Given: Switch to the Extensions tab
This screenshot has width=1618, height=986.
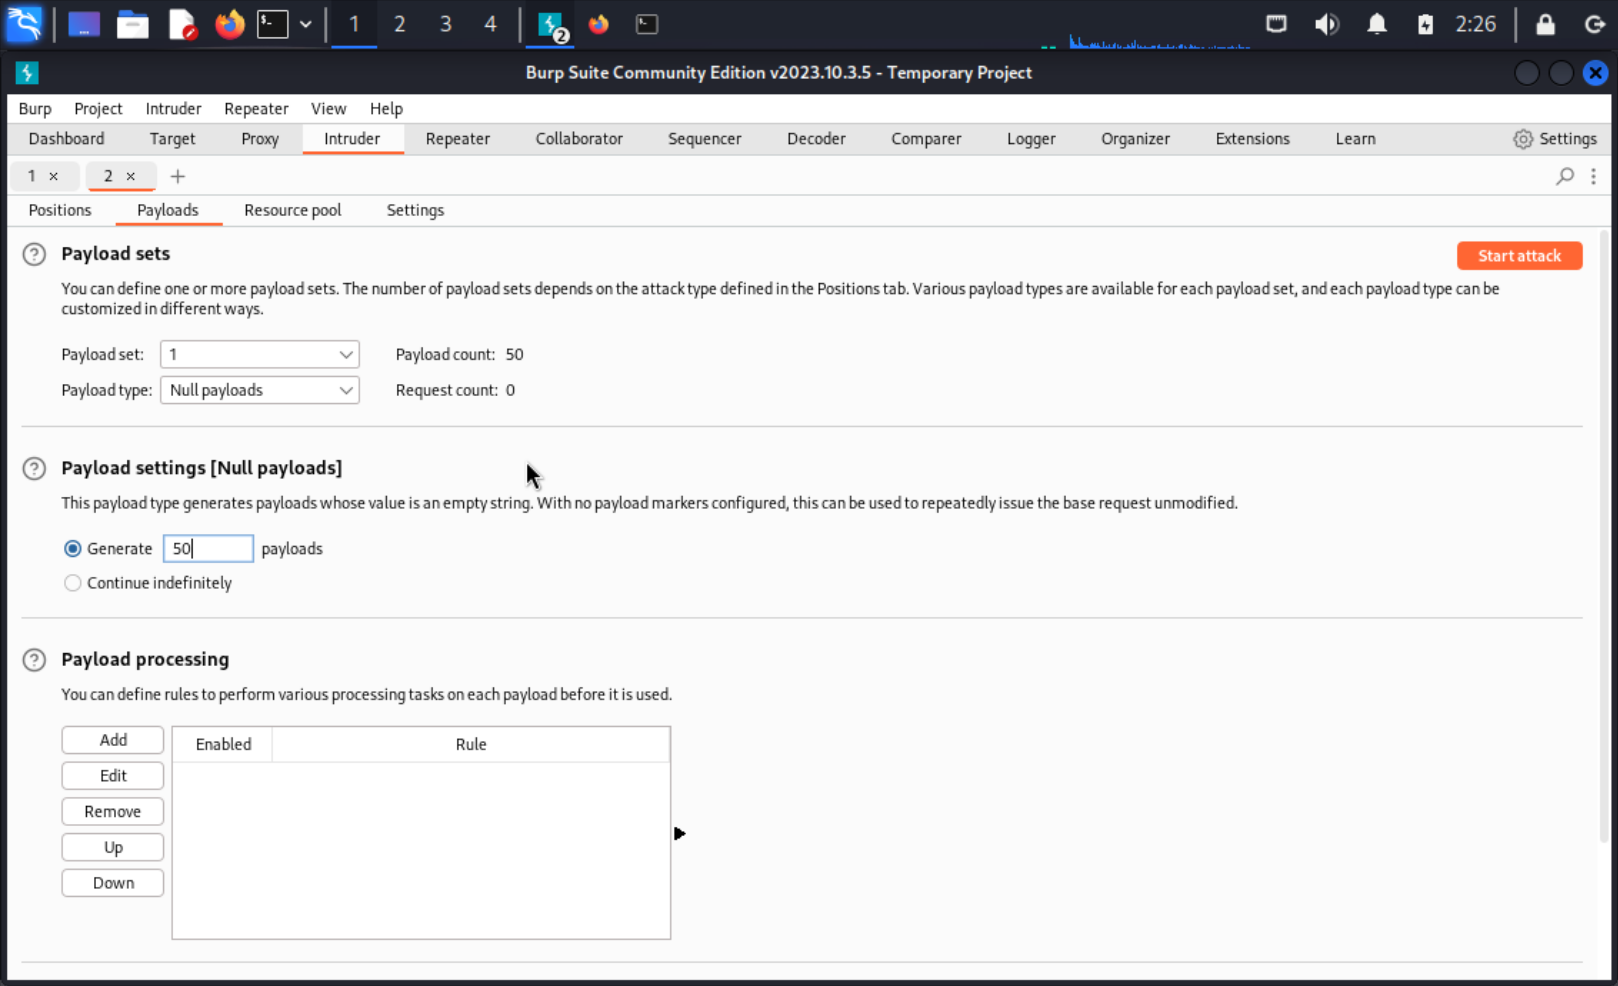Looking at the screenshot, I should [x=1252, y=139].
